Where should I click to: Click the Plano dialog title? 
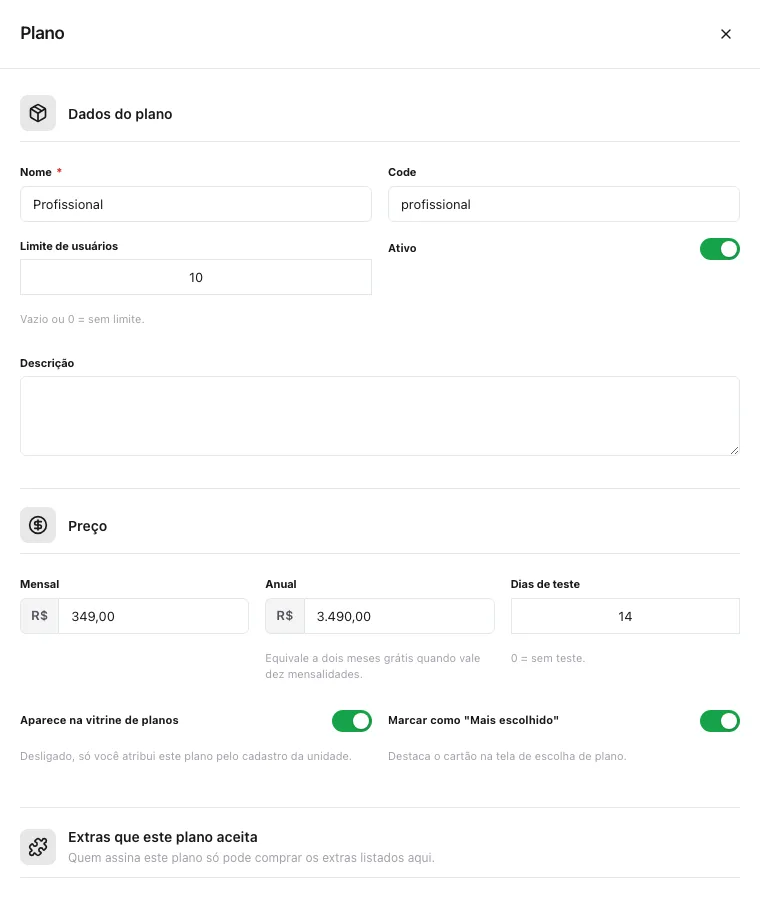[x=42, y=33]
